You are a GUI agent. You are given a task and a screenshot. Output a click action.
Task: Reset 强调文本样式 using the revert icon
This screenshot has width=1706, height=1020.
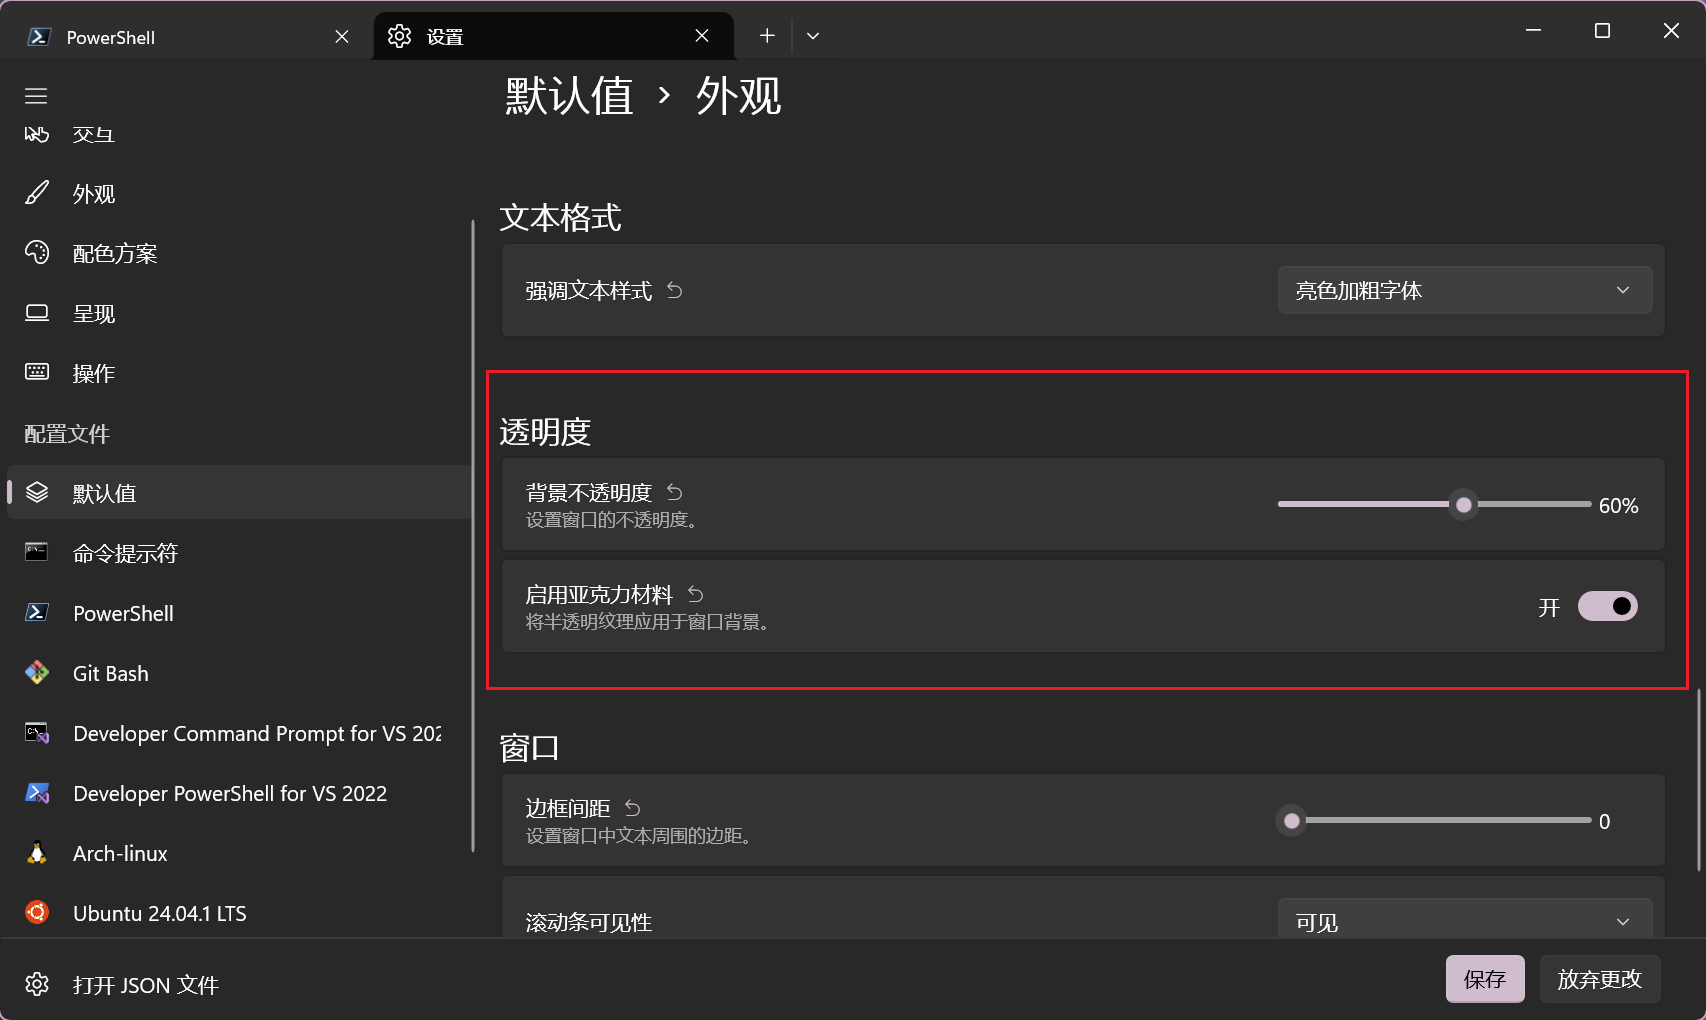pyautogui.click(x=675, y=290)
